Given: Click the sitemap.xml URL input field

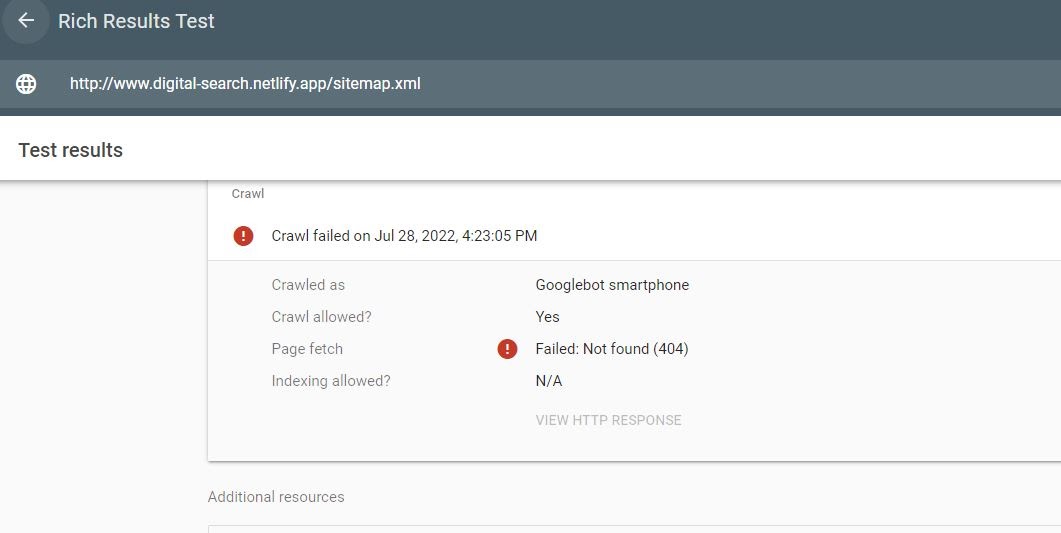Looking at the screenshot, I should coord(245,84).
